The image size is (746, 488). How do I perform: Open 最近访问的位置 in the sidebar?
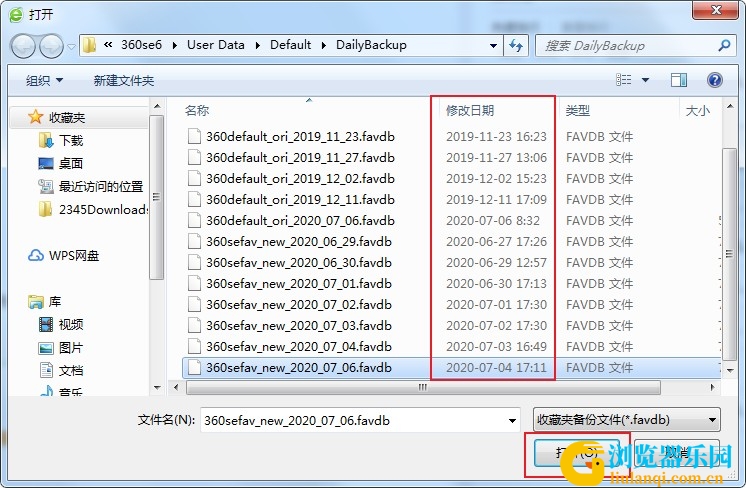pyautogui.click(x=100, y=186)
